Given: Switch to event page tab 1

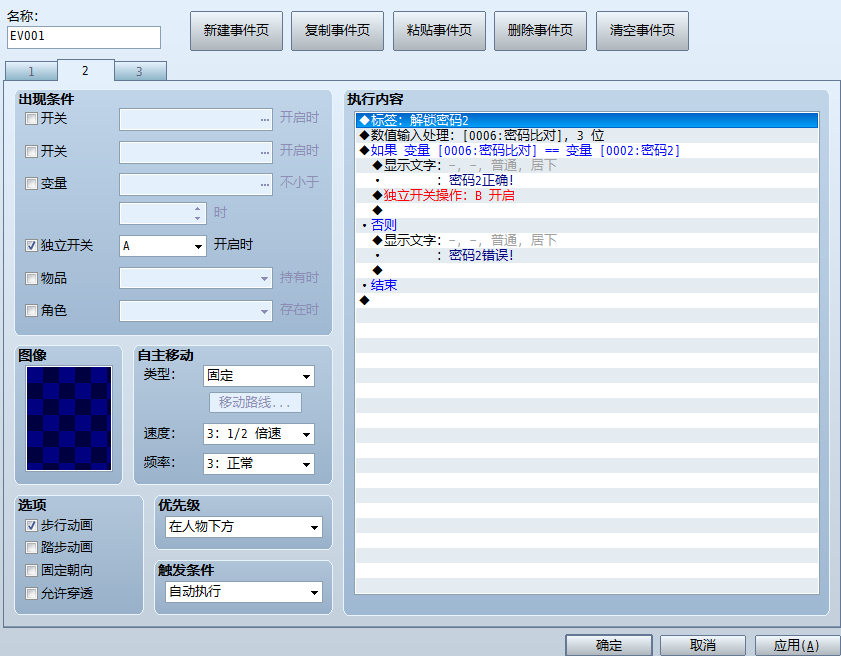Looking at the screenshot, I should point(31,71).
